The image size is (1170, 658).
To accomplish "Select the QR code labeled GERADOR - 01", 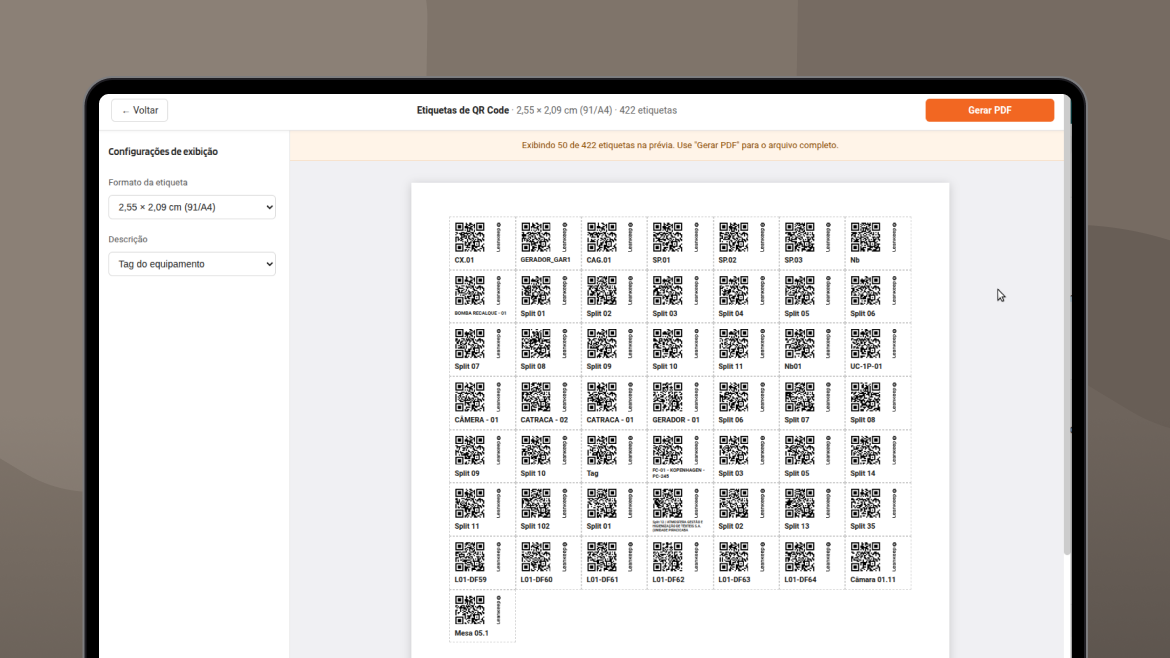I will [x=667, y=397].
